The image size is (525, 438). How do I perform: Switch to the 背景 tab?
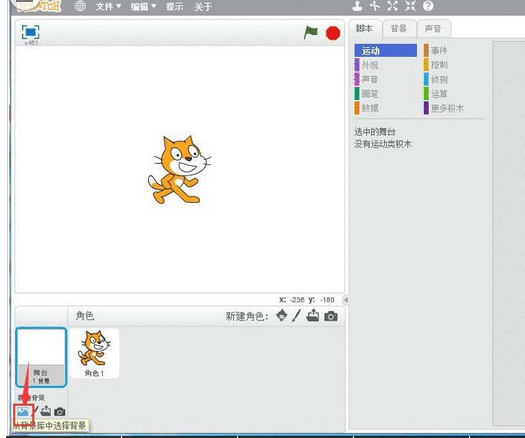399,29
